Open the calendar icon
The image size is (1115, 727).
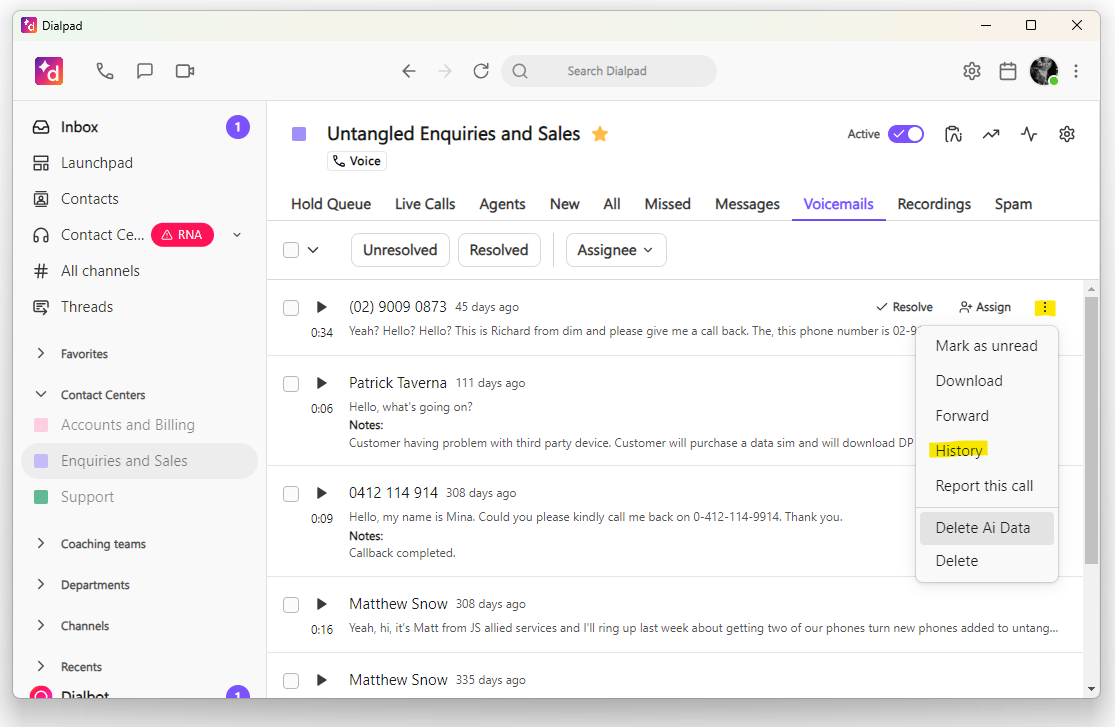click(x=1008, y=71)
